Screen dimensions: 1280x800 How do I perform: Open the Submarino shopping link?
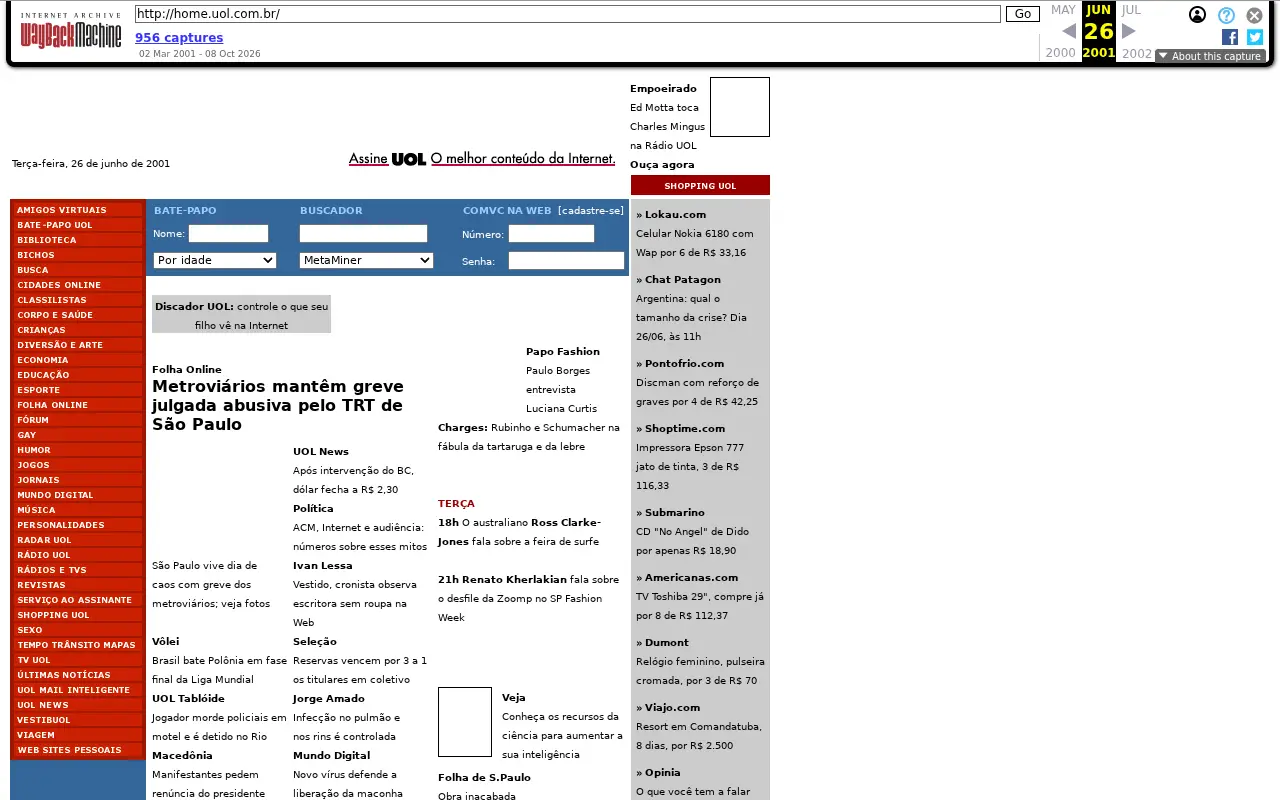click(x=674, y=513)
